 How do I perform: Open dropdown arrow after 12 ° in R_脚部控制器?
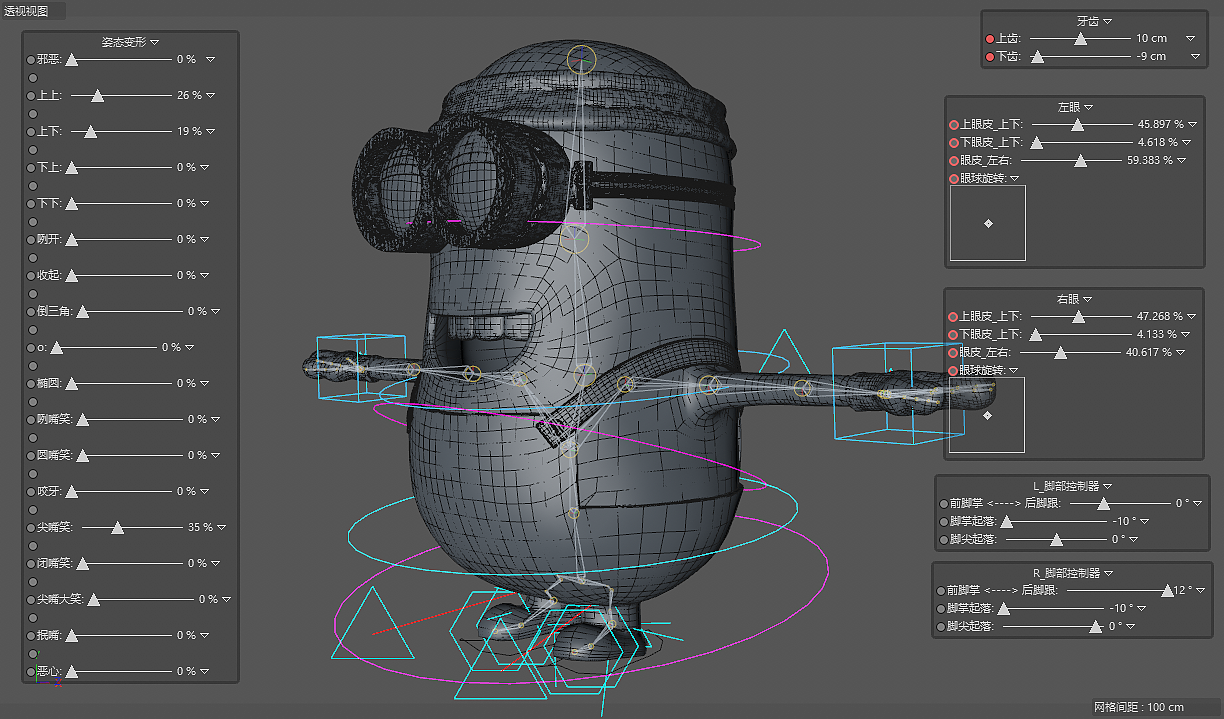(x=1200, y=590)
